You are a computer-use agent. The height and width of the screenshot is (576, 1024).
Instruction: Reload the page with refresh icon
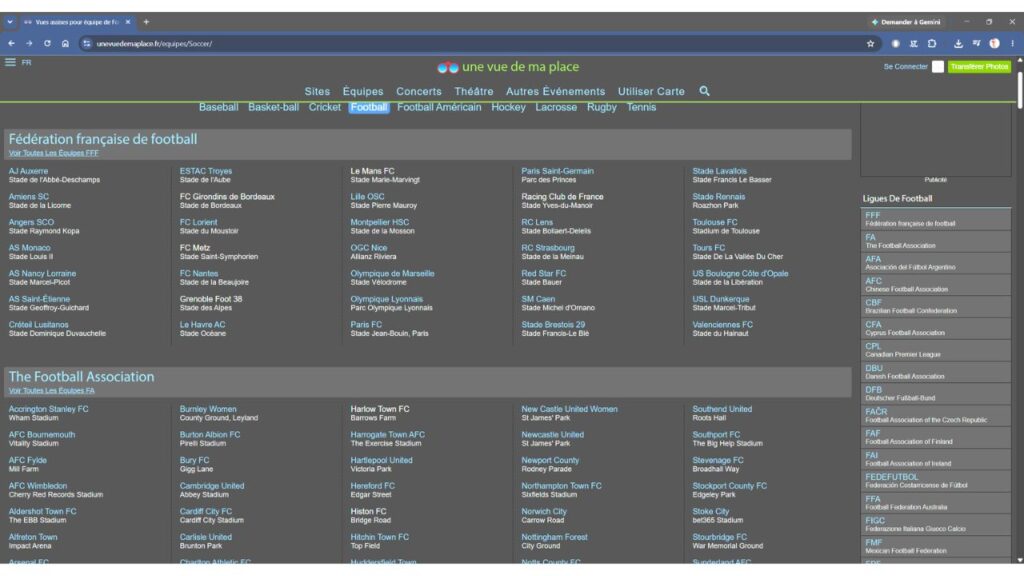point(47,44)
